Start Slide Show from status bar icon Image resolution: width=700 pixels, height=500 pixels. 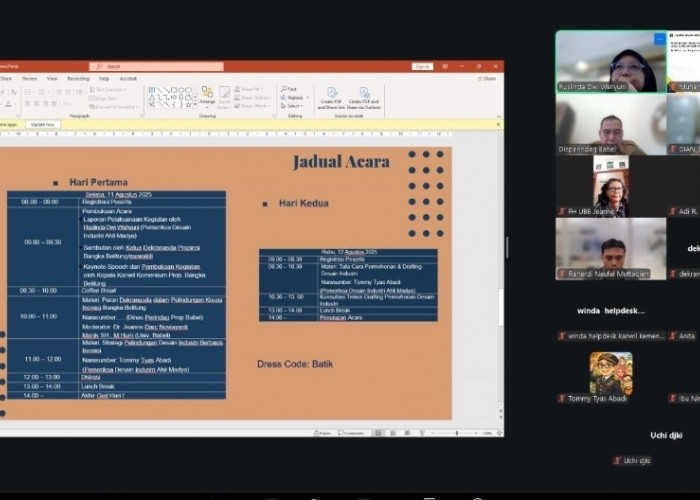422,433
